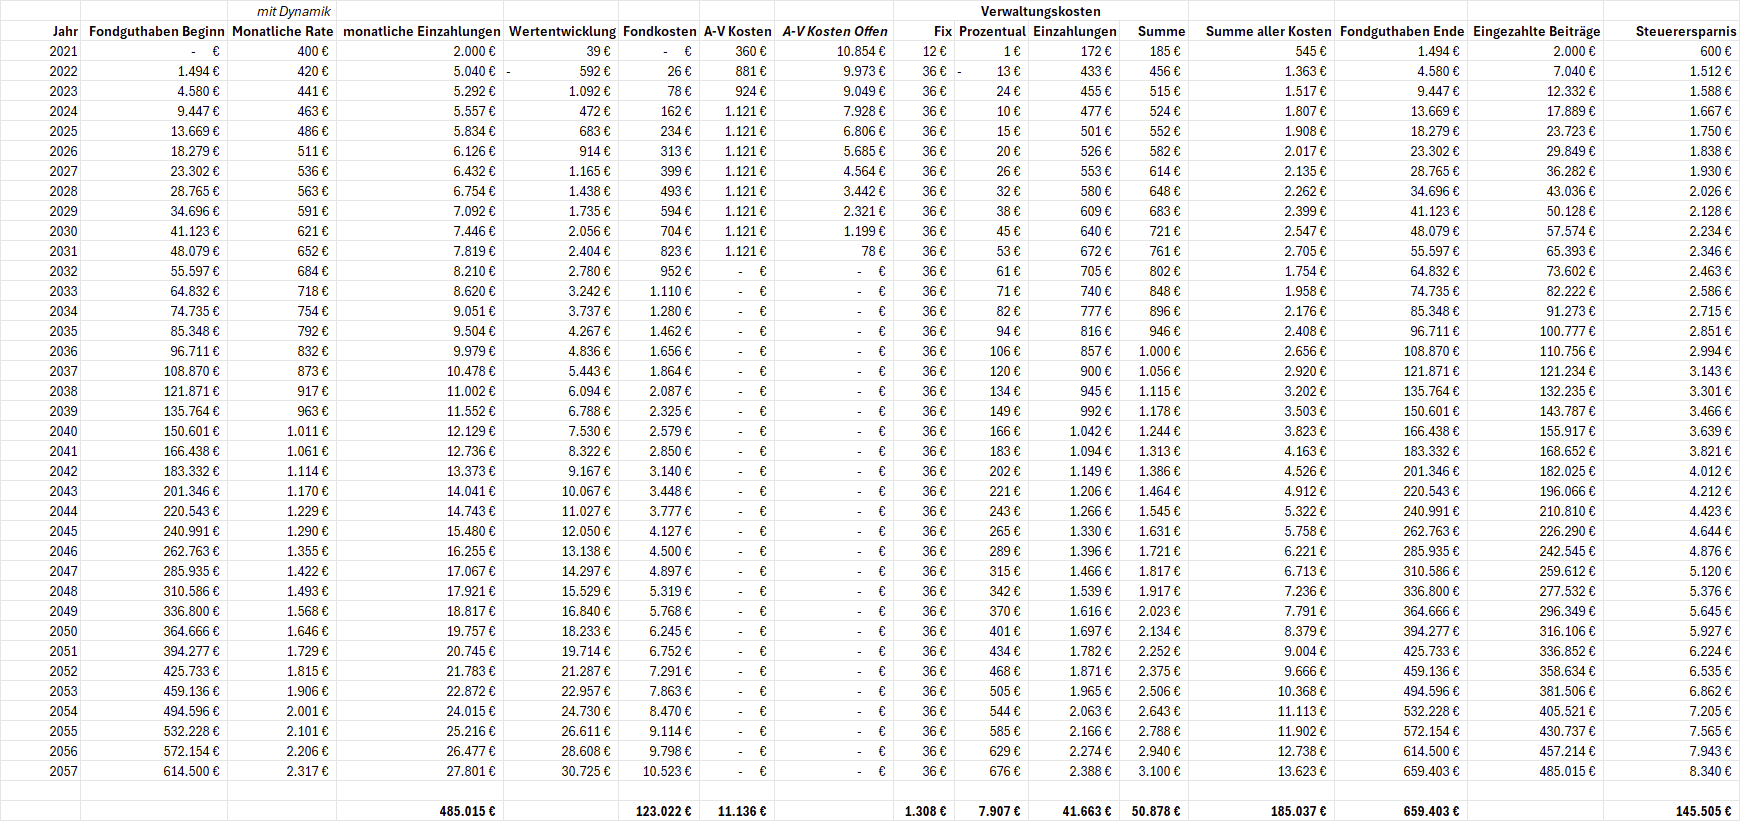1740x821 pixels.
Task: Select the 10.854 € A-V Kosten Offen cell
Action: coord(861,51)
